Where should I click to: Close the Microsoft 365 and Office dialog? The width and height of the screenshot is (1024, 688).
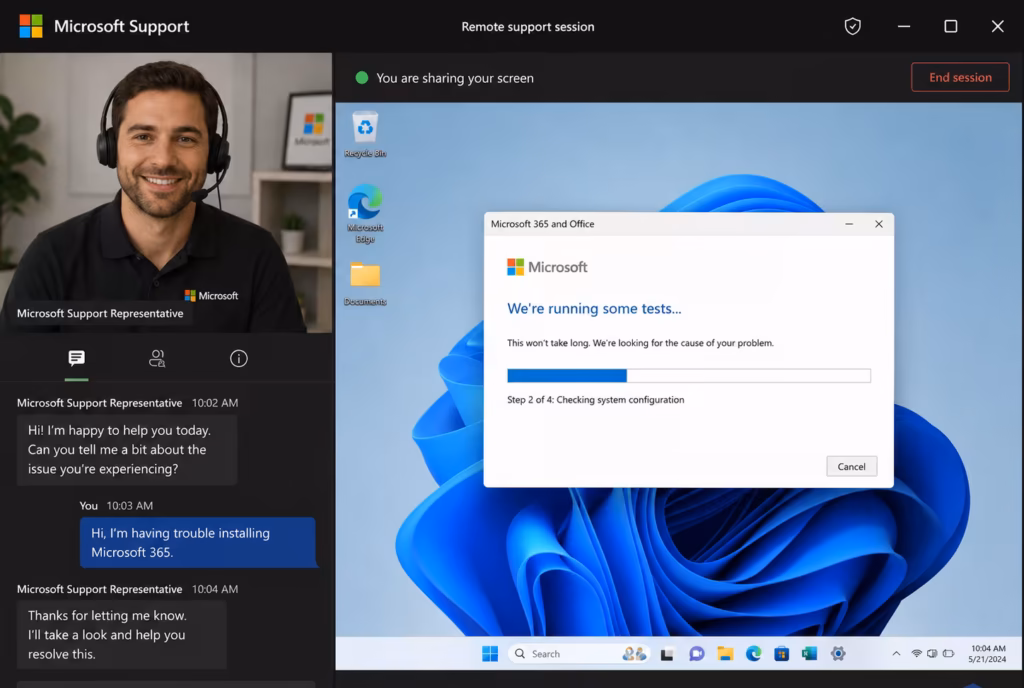[879, 224]
